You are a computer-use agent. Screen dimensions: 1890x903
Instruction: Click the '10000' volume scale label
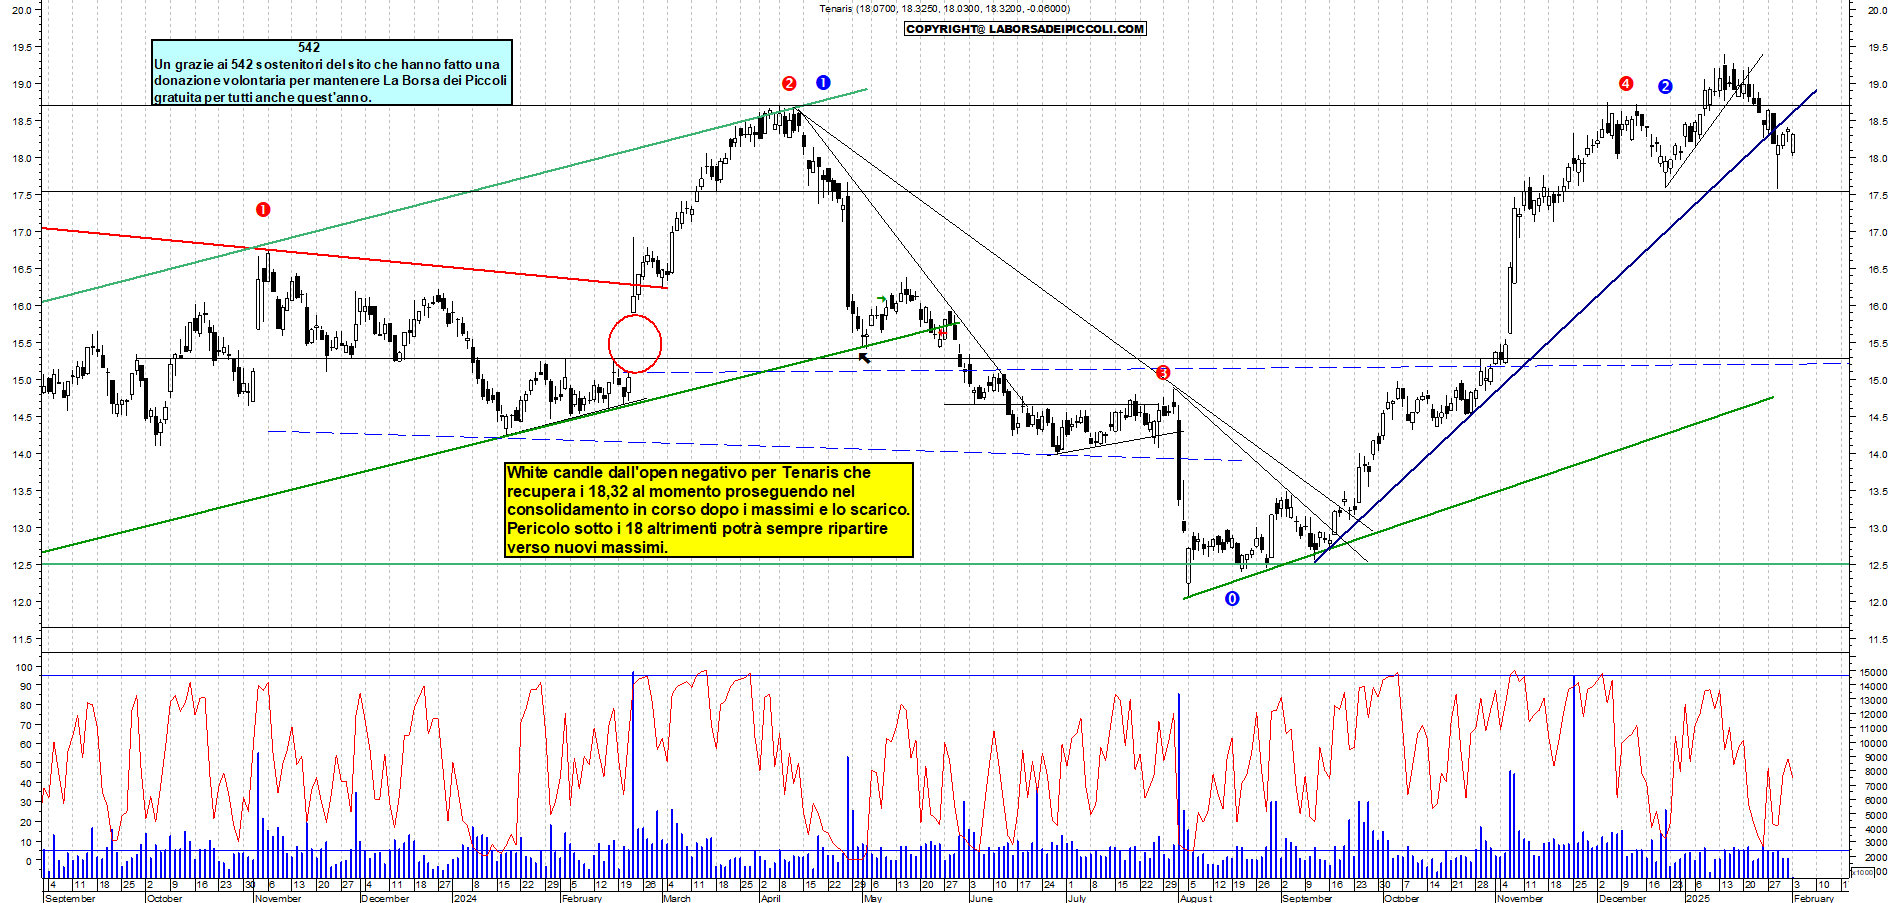pyautogui.click(x=1873, y=744)
